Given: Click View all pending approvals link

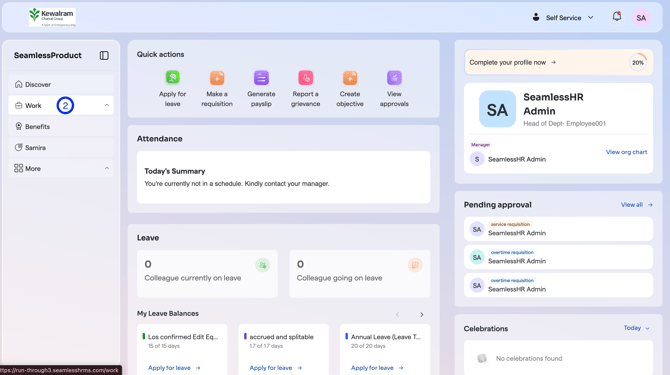Looking at the screenshot, I should 637,205.
